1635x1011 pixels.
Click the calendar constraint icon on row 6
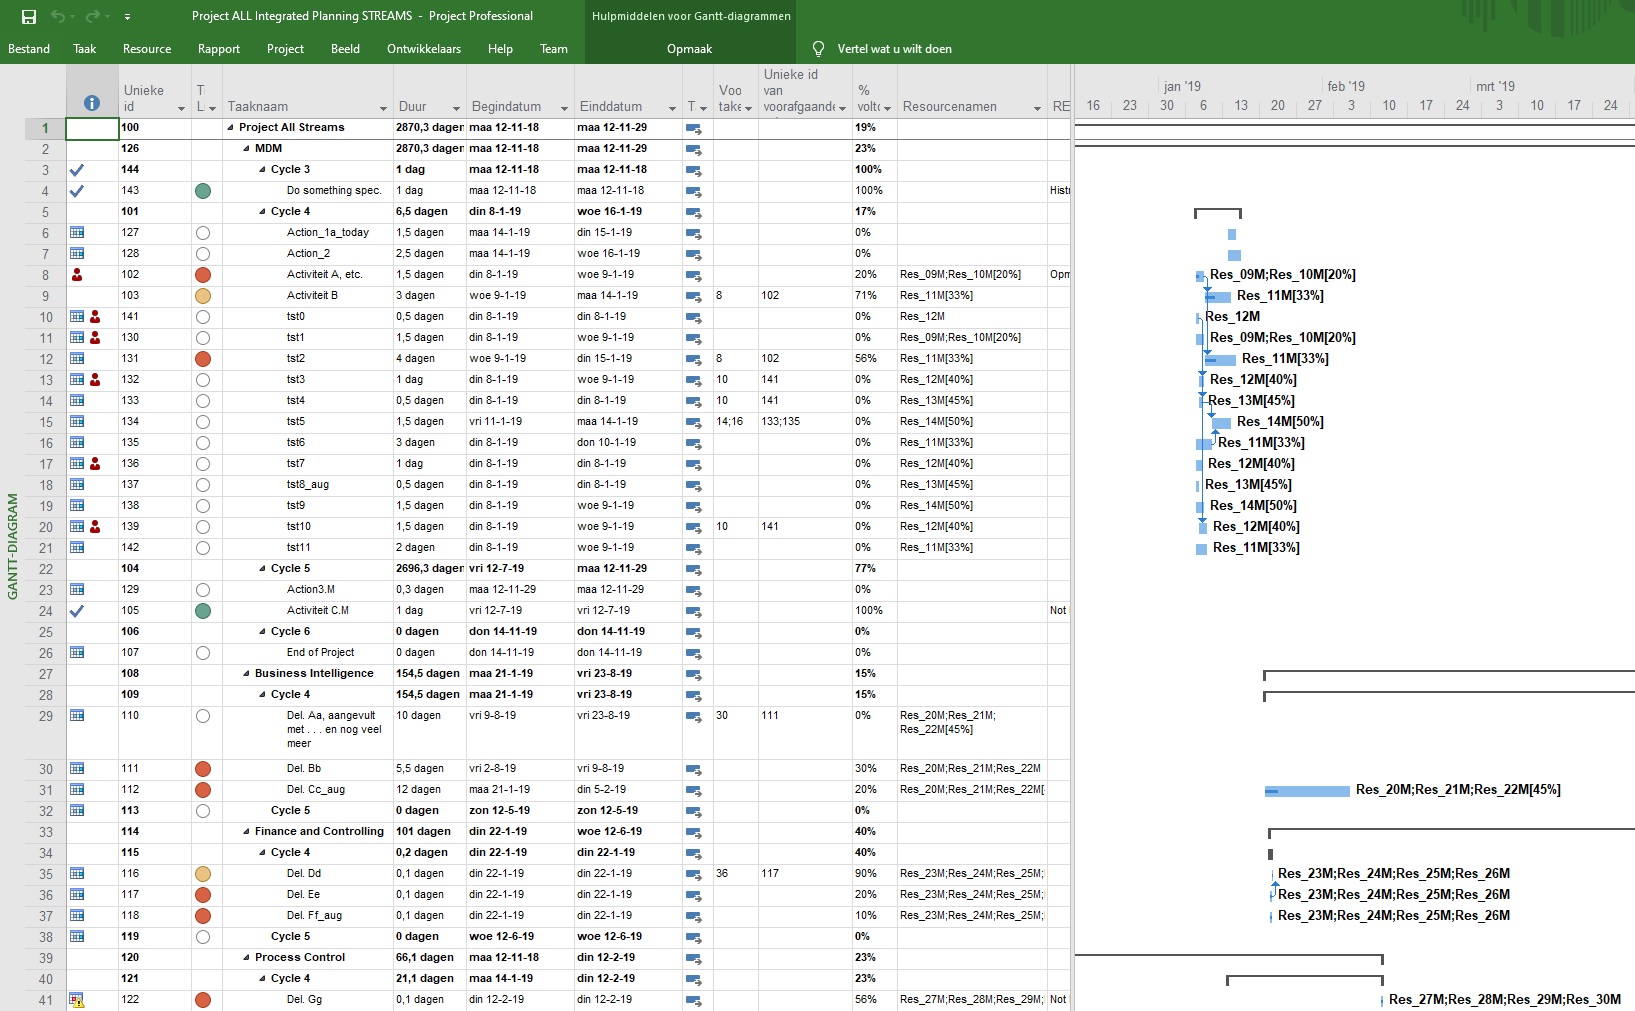coord(77,233)
